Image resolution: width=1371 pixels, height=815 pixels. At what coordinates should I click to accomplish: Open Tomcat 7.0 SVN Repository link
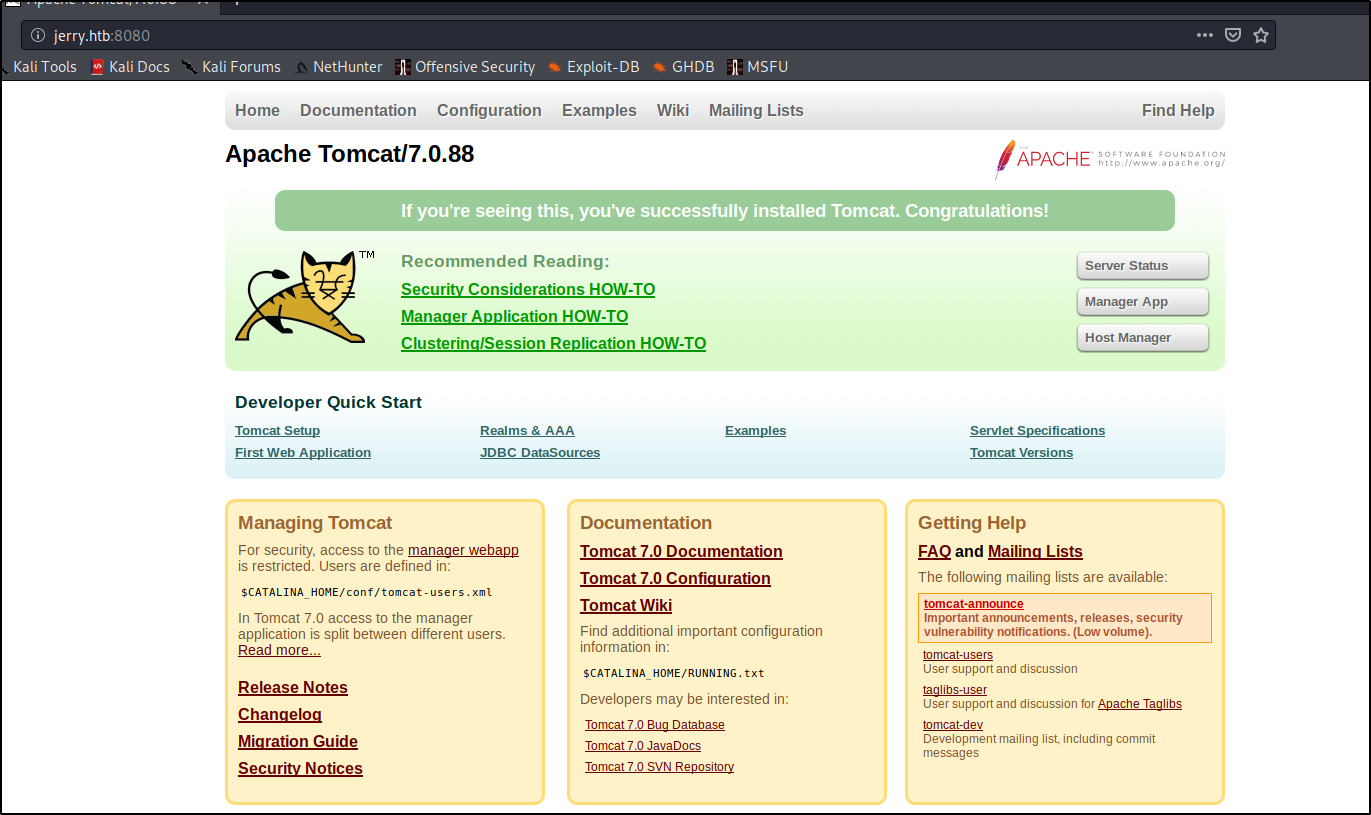tap(659, 767)
